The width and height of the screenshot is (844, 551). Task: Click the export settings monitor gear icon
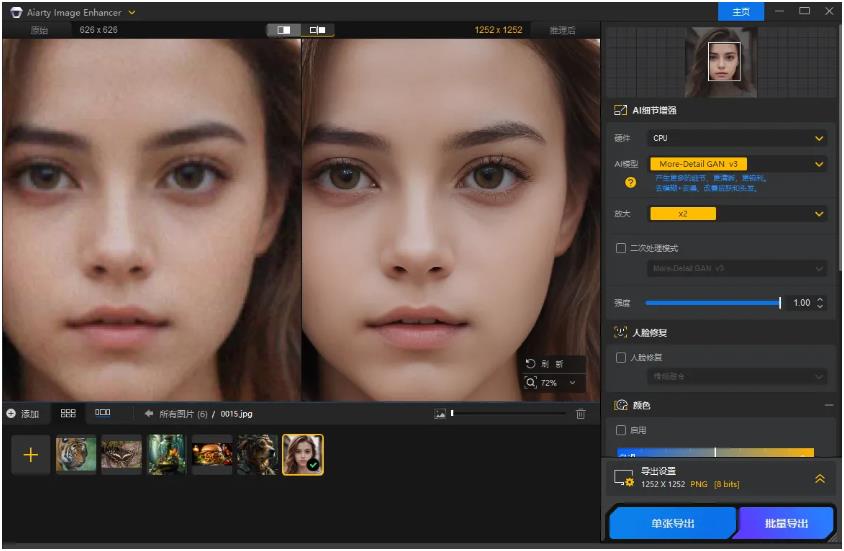[624, 478]
